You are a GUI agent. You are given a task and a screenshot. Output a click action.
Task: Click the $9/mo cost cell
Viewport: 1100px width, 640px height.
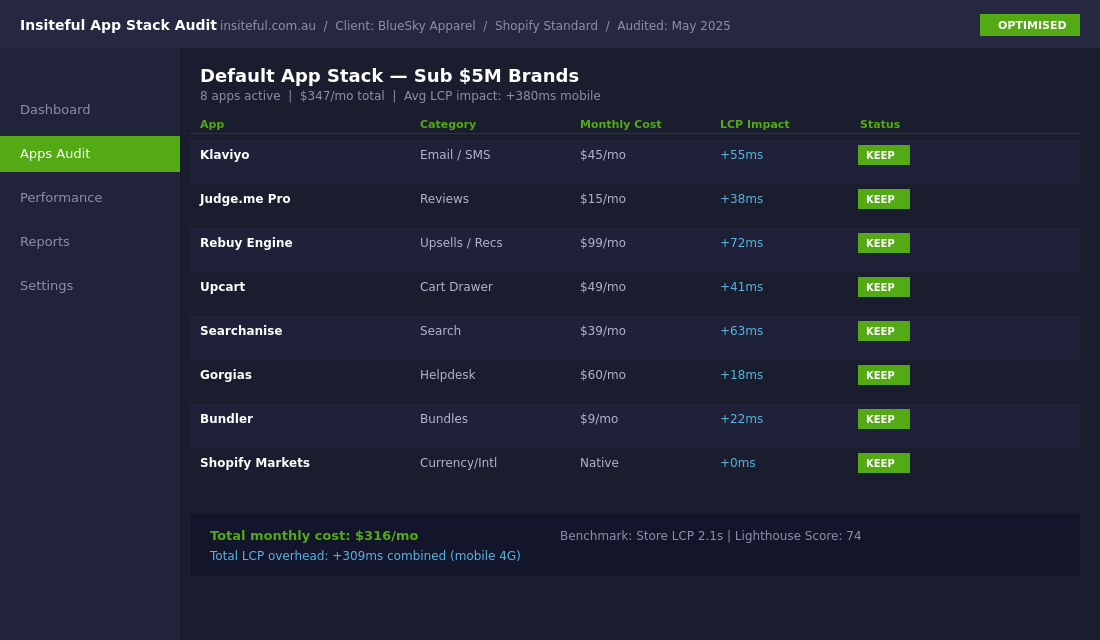point(598,419)
